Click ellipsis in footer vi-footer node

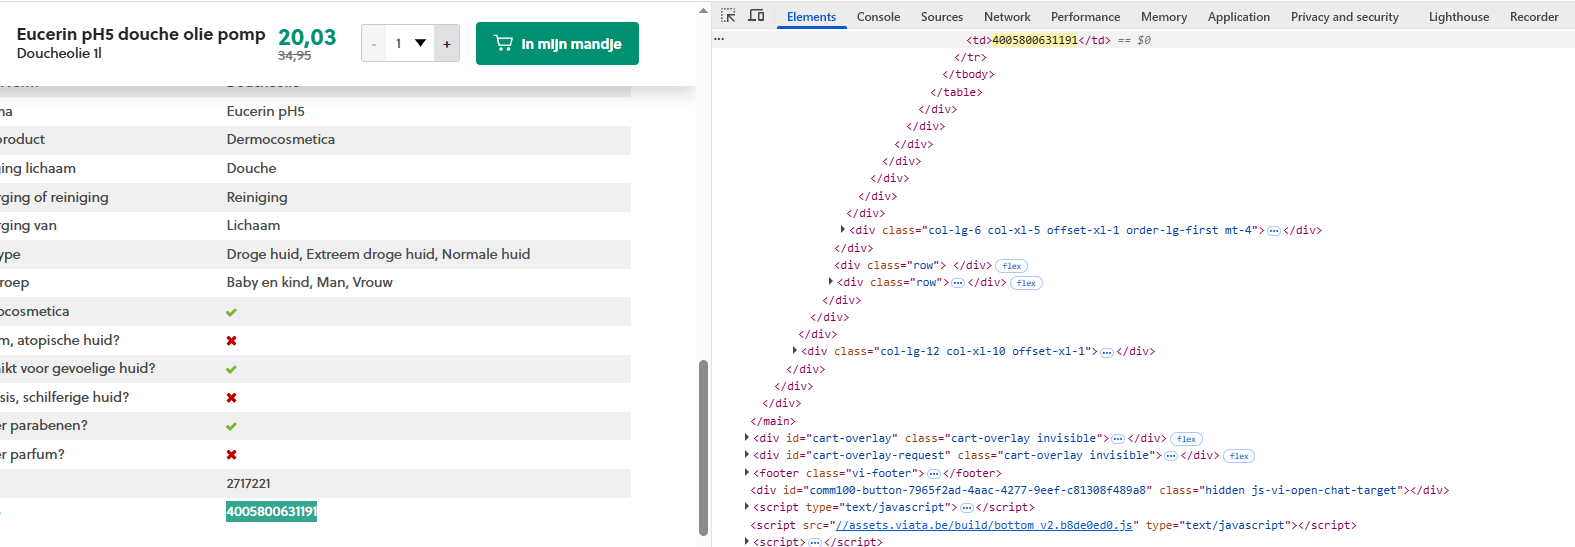pos(934,474)
